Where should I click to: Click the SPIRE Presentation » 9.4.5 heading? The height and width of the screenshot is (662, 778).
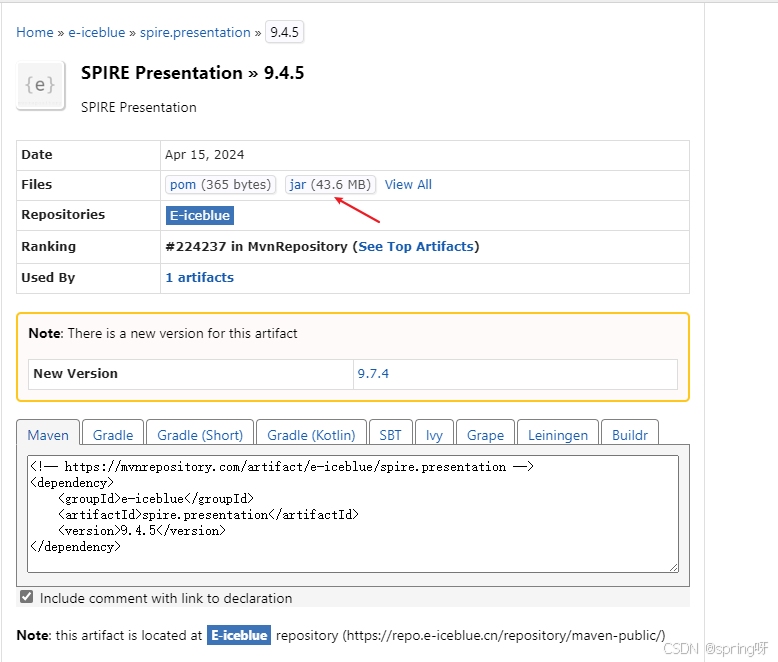click(x=193, y=73)
